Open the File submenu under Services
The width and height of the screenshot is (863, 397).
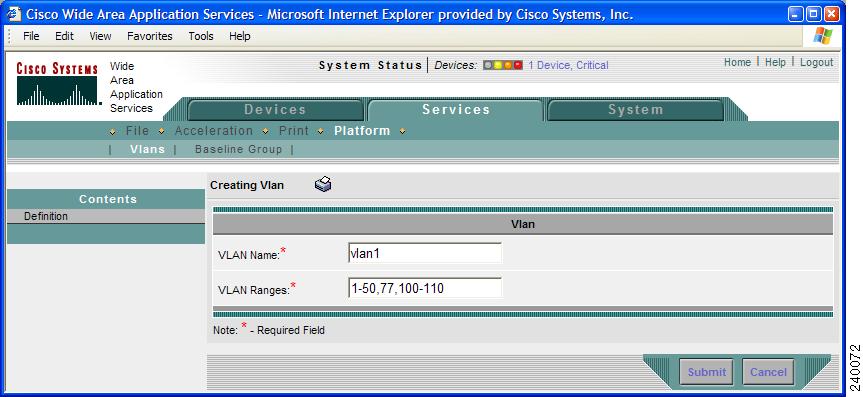(137, 131)
